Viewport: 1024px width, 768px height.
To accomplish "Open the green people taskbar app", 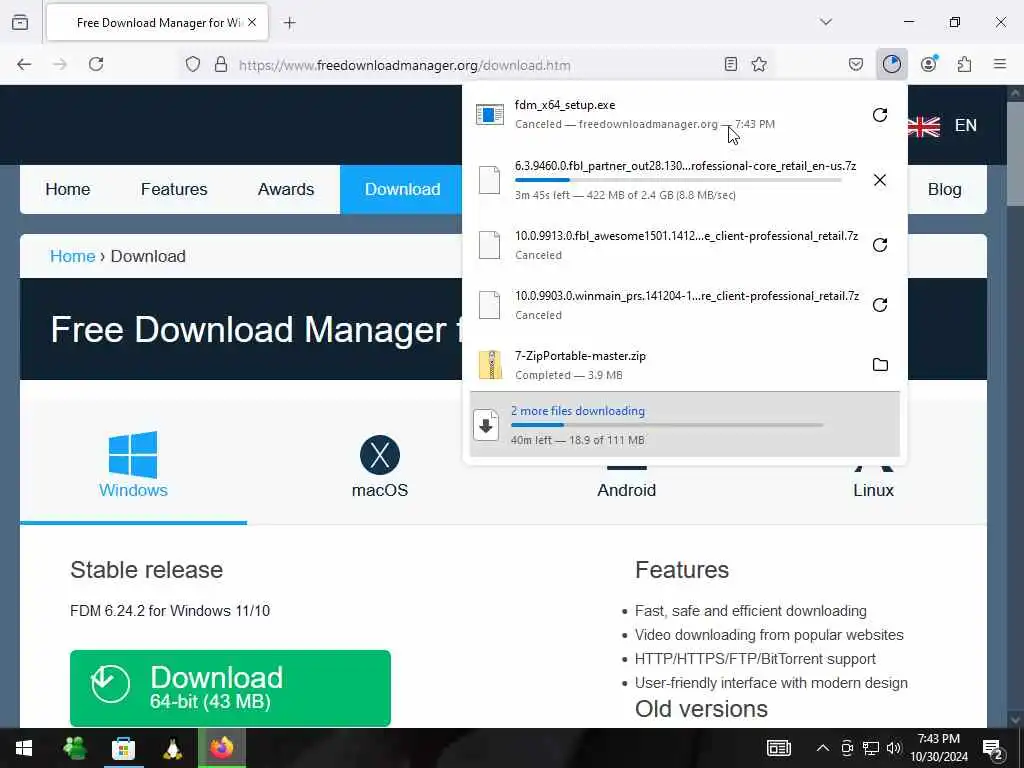I will (x=74, y=748).
